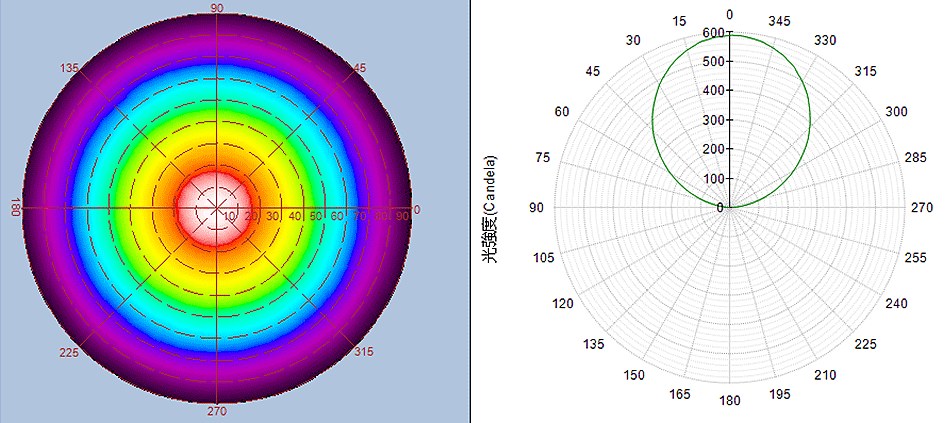The image size is (951, 423).
Task: Select the 135 azimuth label on the color map
Action: (x=69, y=68)
